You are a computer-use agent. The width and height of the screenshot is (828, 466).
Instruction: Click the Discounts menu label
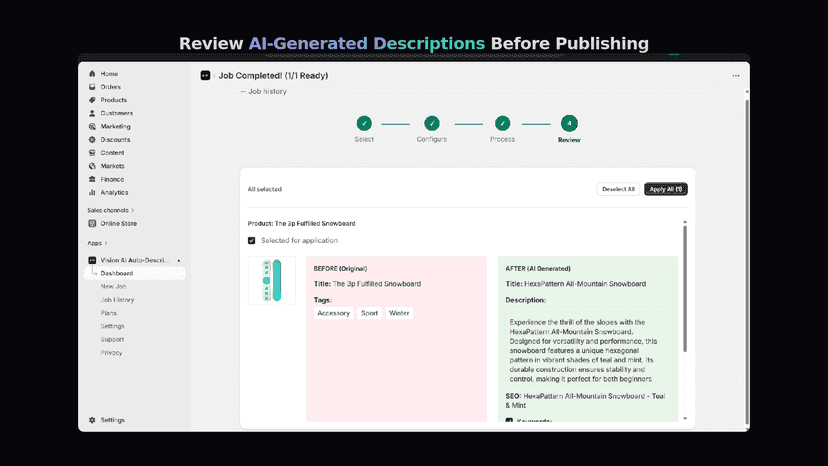tap(115, 139)
